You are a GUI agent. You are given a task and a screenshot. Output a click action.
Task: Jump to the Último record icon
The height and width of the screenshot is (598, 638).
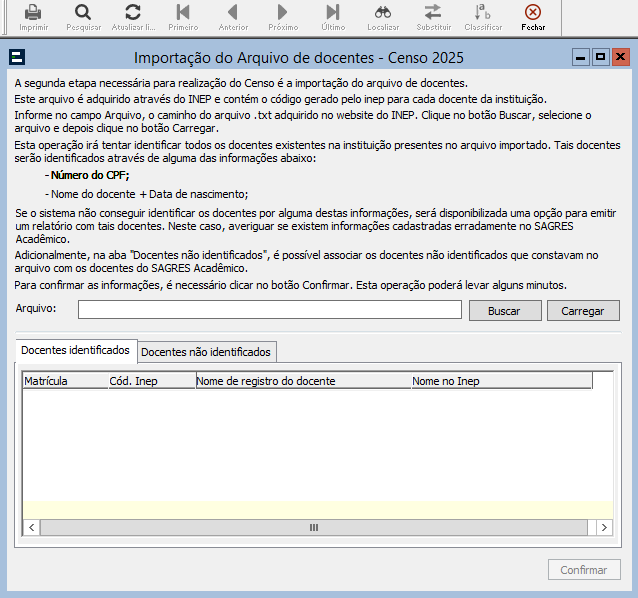[x=333, y=13]
